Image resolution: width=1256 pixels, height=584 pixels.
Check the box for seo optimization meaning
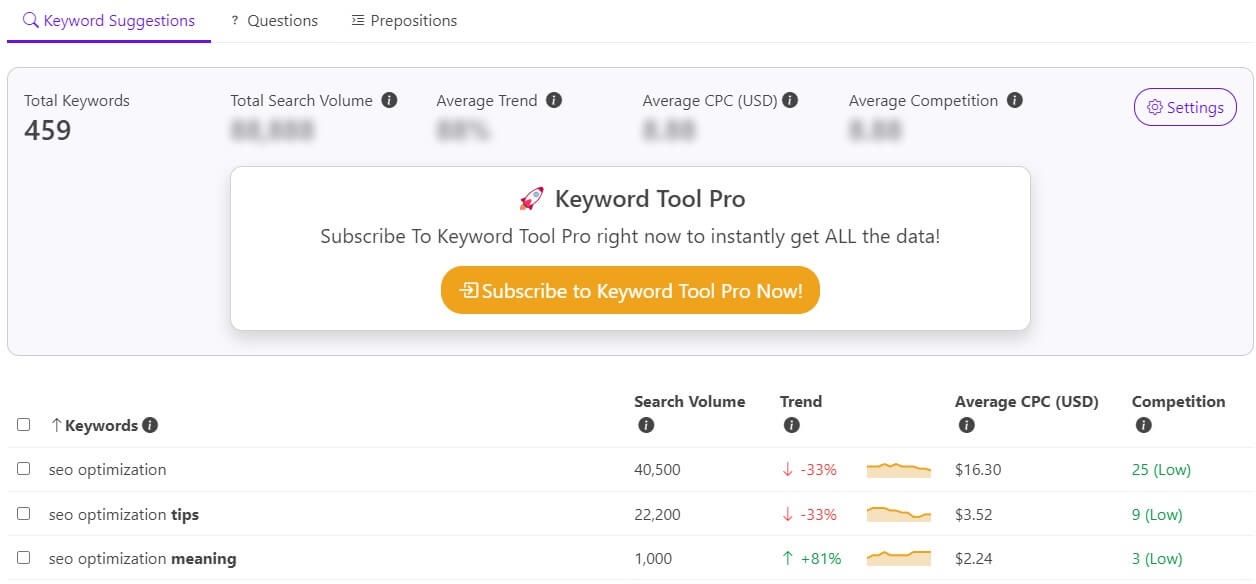point(24,557)
